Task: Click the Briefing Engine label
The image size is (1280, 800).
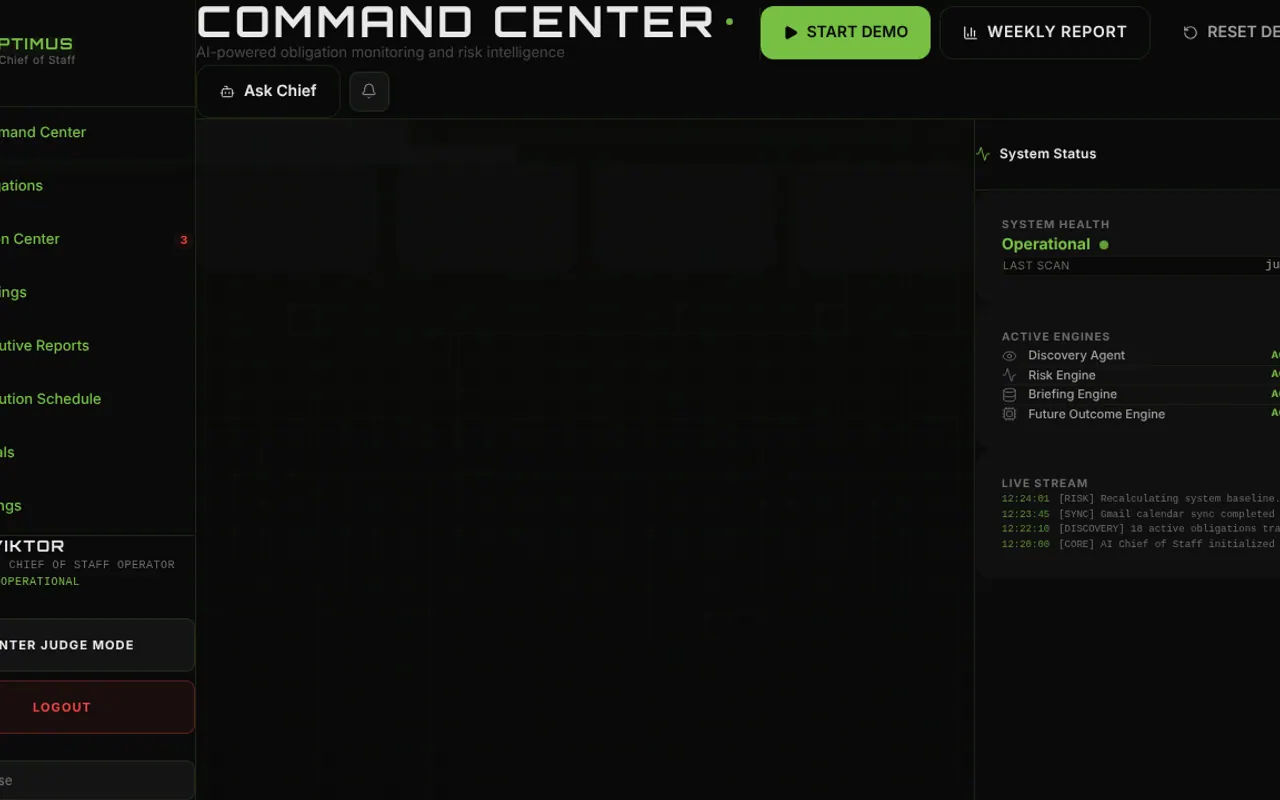Action: pyautogui.click(x=1072, y=394)
